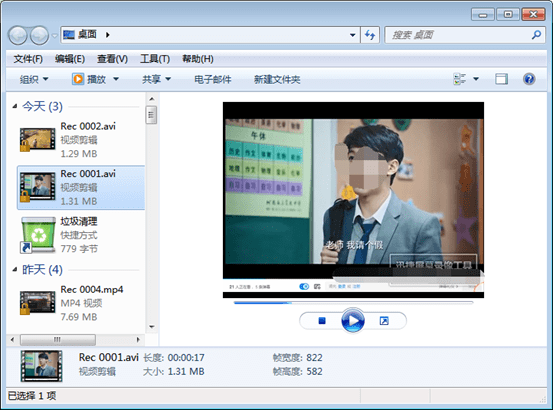
Task: Open the 共享 dropdown
Action: point(156,79)
